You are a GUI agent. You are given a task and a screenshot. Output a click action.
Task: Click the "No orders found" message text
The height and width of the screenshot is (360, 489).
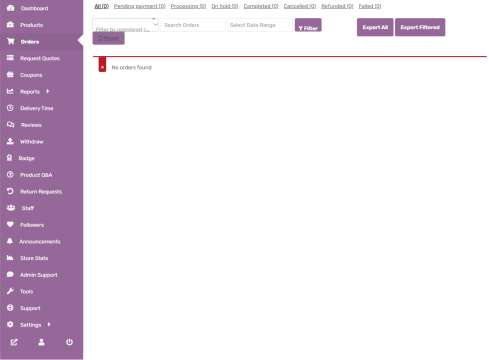131,67
